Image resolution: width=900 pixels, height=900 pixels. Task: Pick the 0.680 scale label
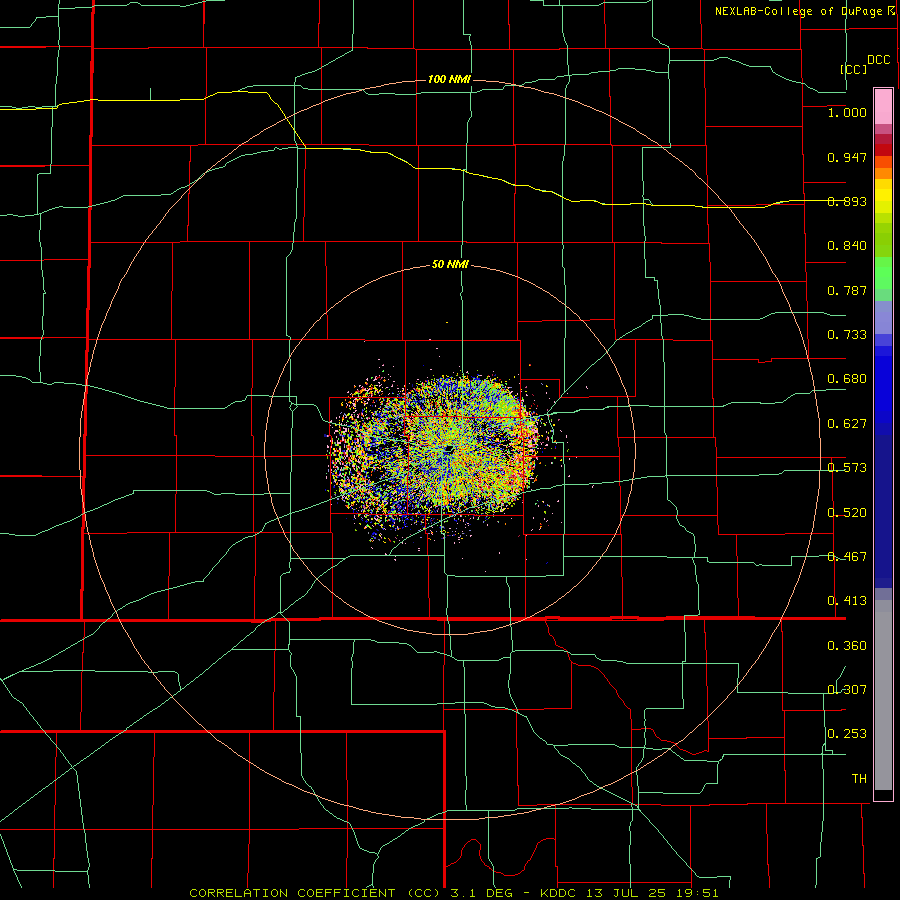(x=847, y=379)
